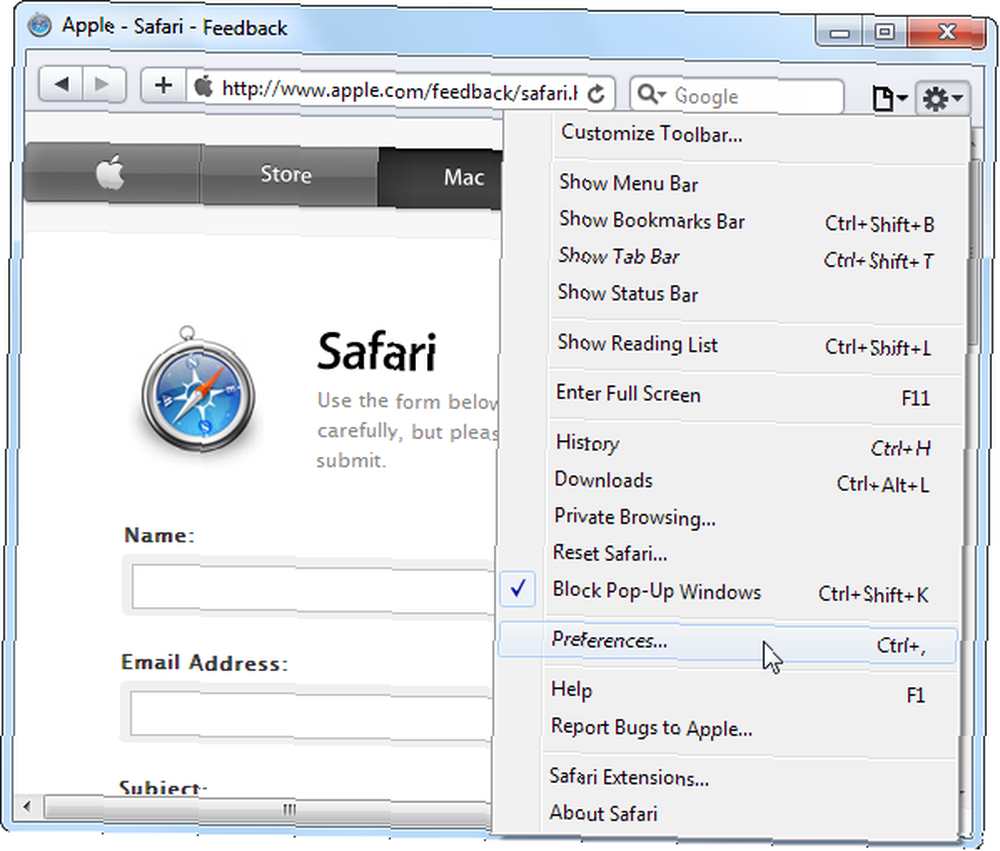The width and height of the screenshot is (1000, 851).
Task: Click the Forward navigation arrow
Action: click(x=102, y=84)
